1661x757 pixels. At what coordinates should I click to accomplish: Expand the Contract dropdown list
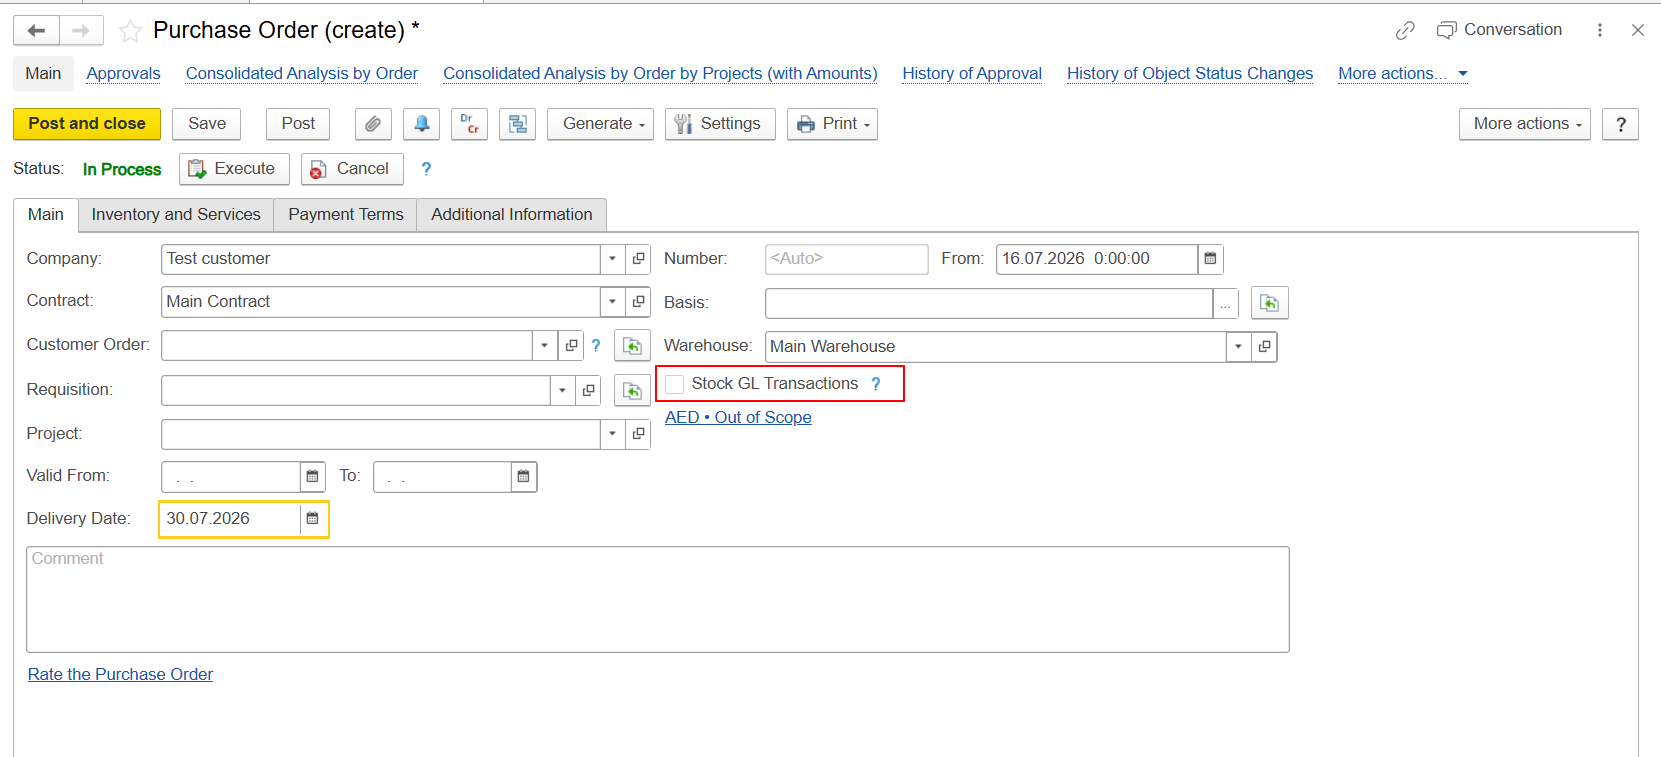click(613, 301)
